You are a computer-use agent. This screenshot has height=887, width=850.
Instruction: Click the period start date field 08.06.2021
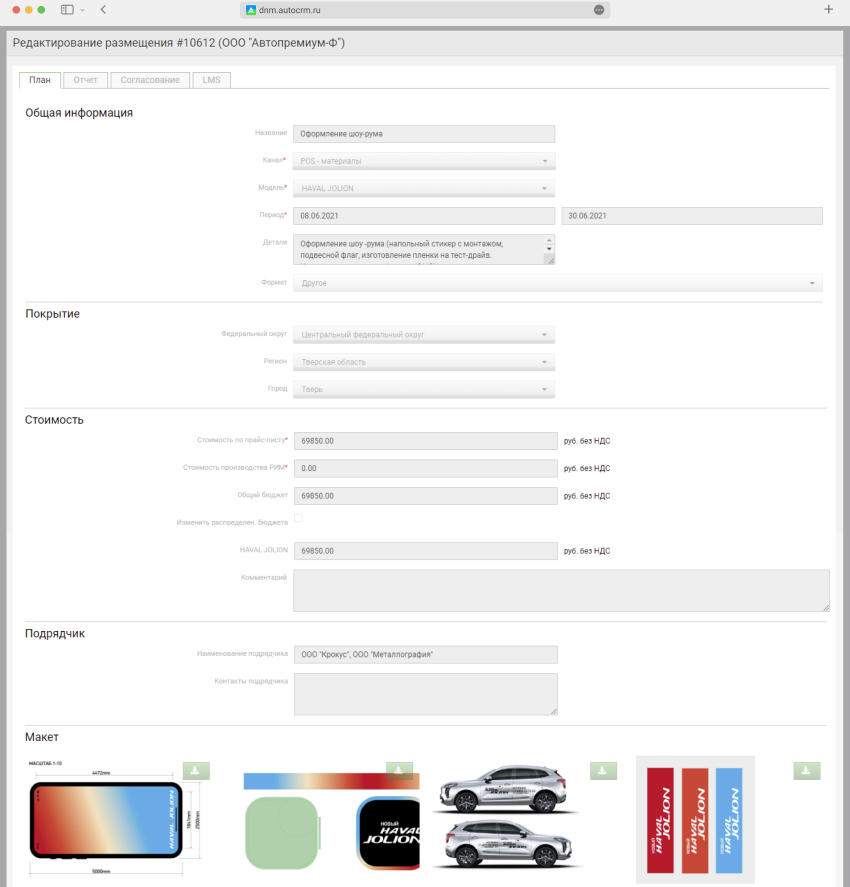point(423,216)
